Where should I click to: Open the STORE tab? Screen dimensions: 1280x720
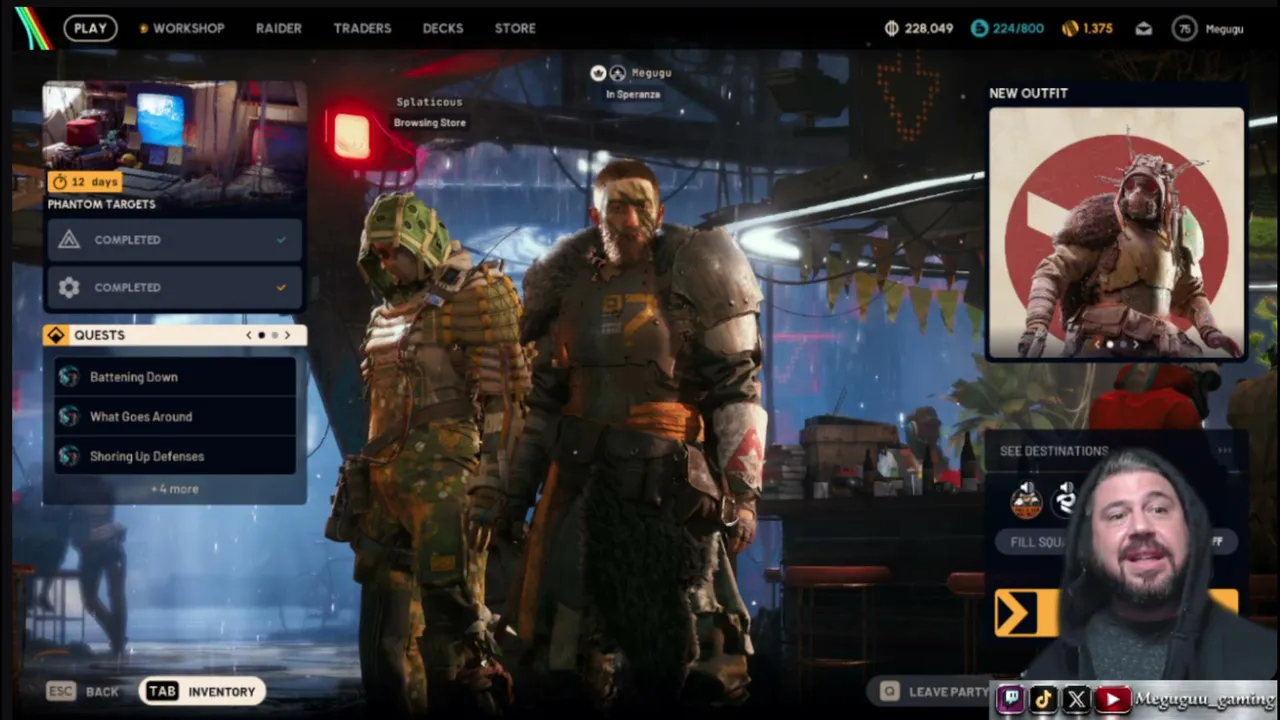515,28
